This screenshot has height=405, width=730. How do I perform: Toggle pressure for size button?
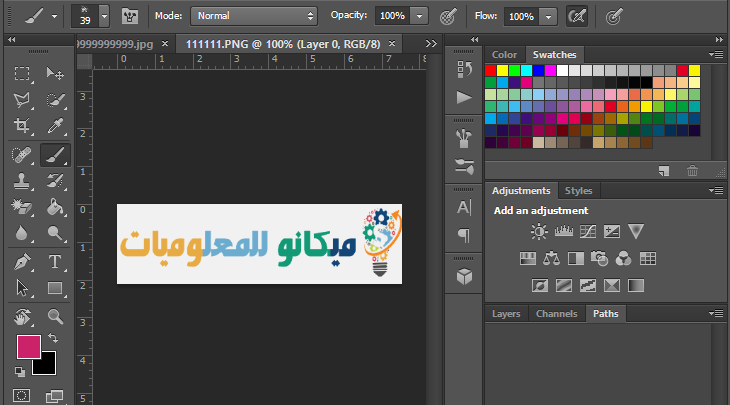[x=614, y=17]
